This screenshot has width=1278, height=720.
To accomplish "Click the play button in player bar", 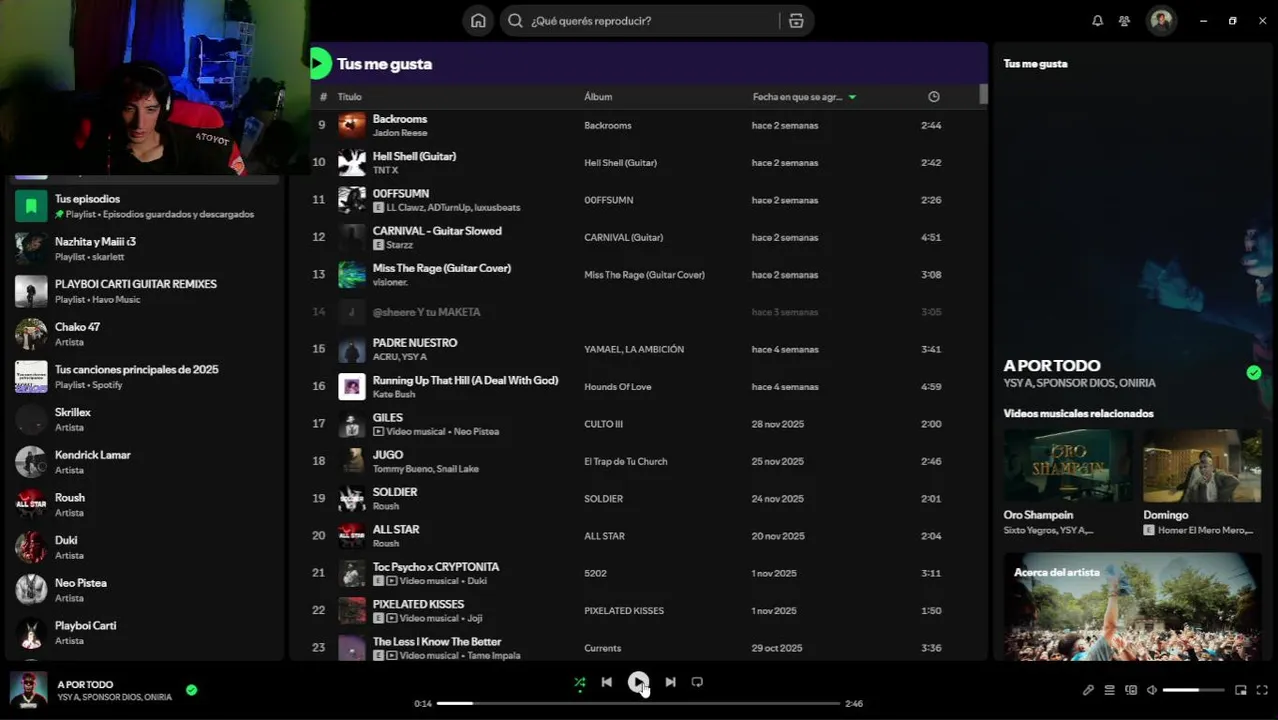I will click(638, 682).
